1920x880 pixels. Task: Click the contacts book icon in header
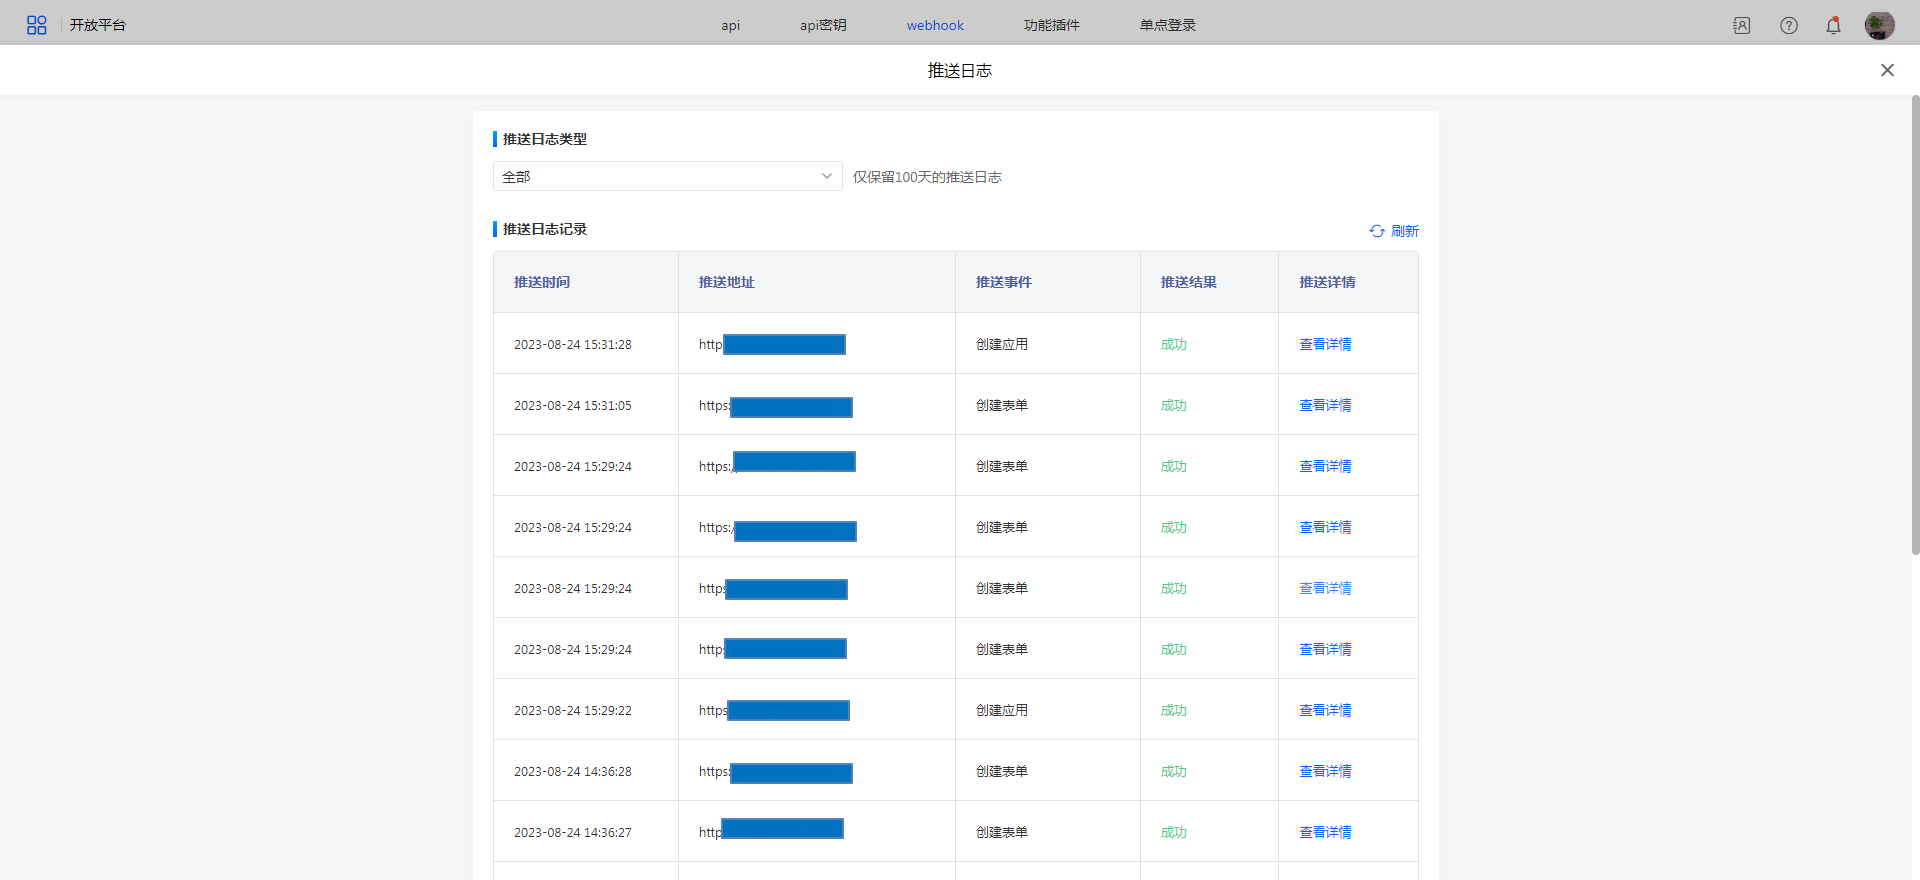(x=1741, y=26)
